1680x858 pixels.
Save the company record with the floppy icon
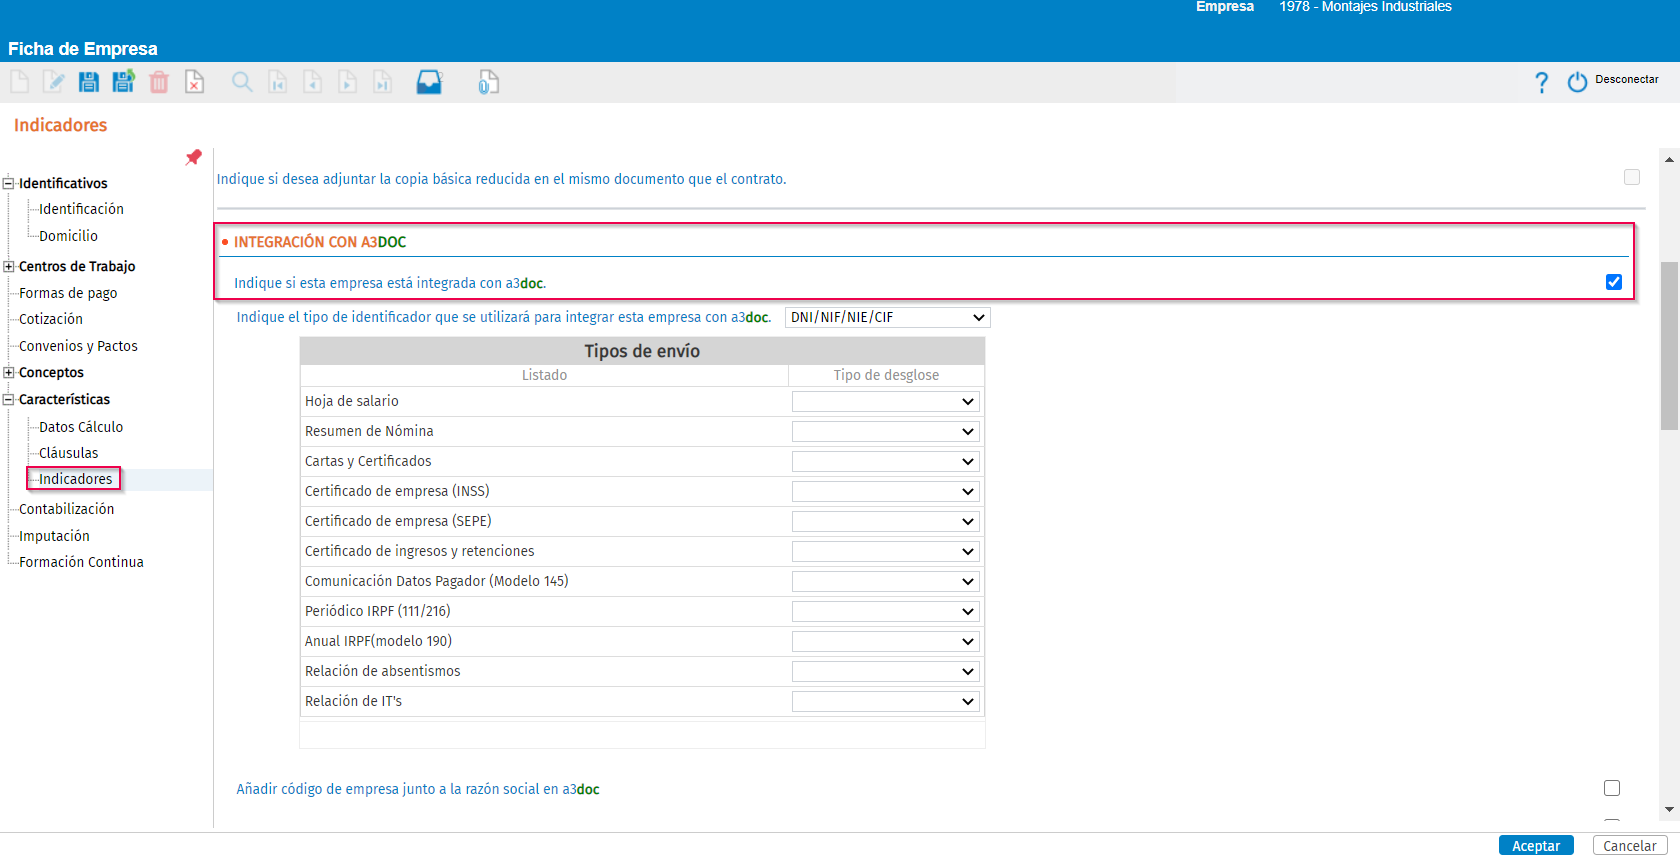point(89,82)
